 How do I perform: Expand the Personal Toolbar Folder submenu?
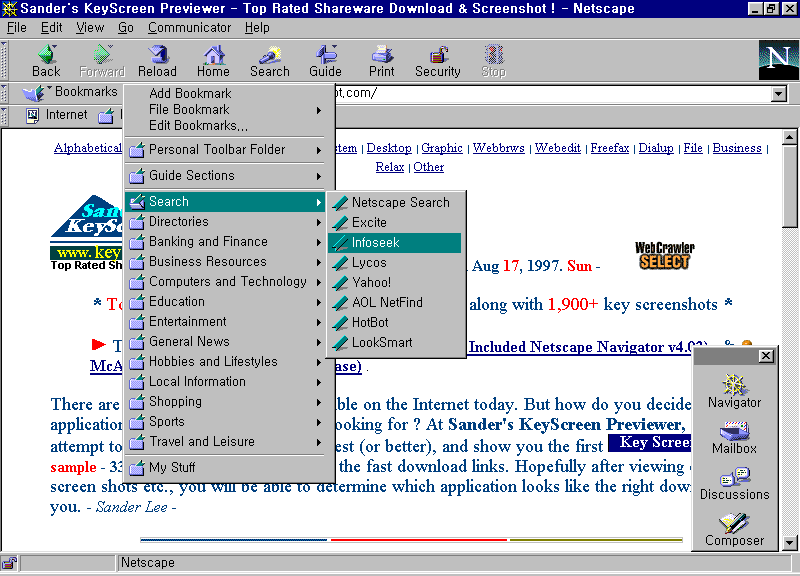(x=217, y=150)
